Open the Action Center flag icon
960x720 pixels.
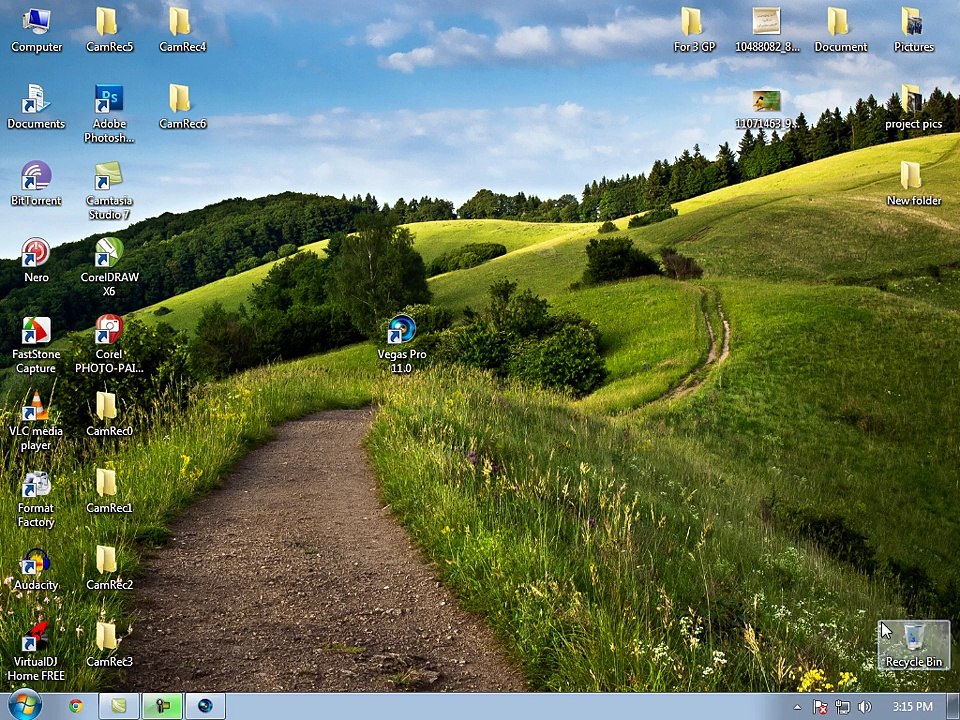[820, 707]
